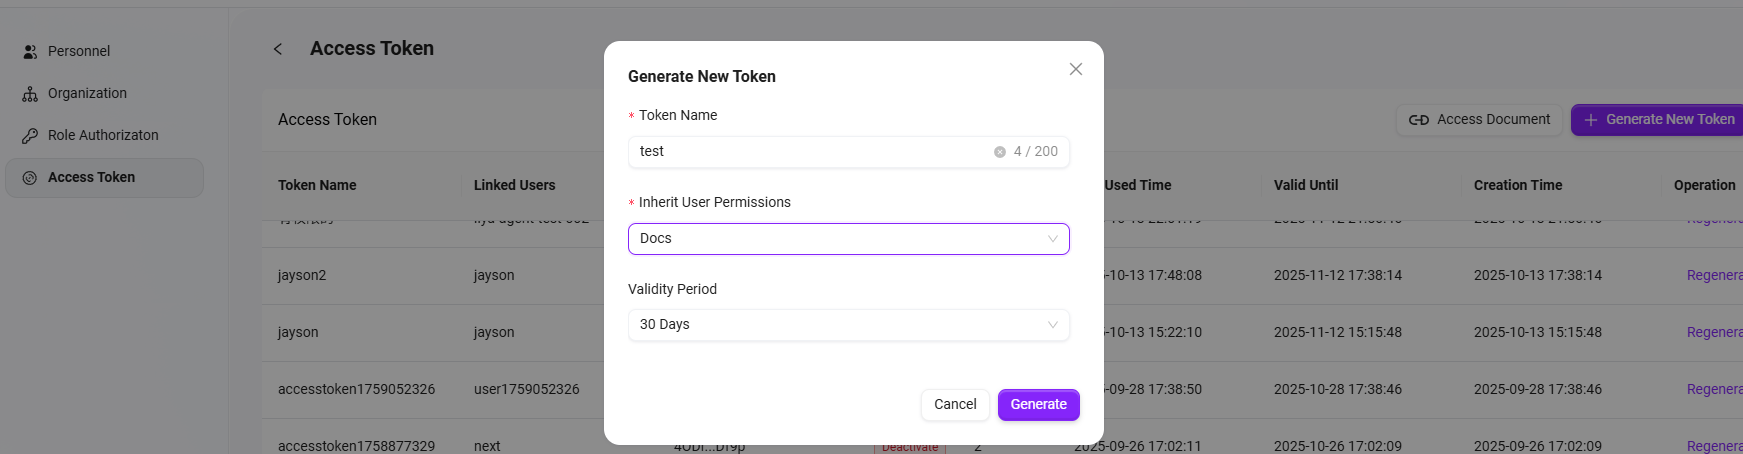Click the Access Token sidebar icon

click(30, 178)
